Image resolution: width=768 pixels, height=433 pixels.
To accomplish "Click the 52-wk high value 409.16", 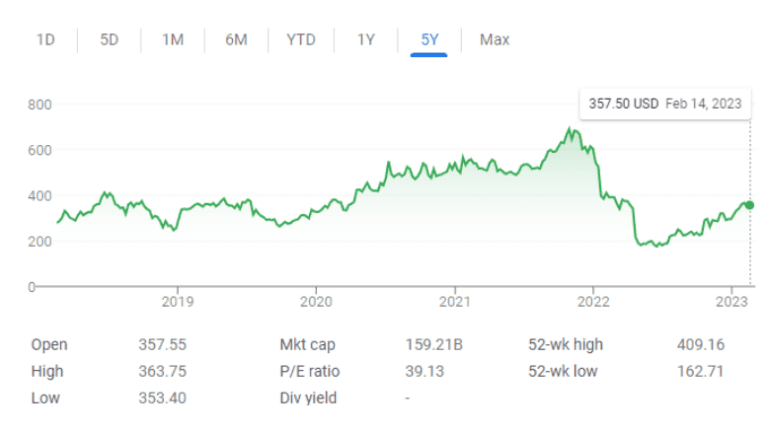I will click(699, 345).
